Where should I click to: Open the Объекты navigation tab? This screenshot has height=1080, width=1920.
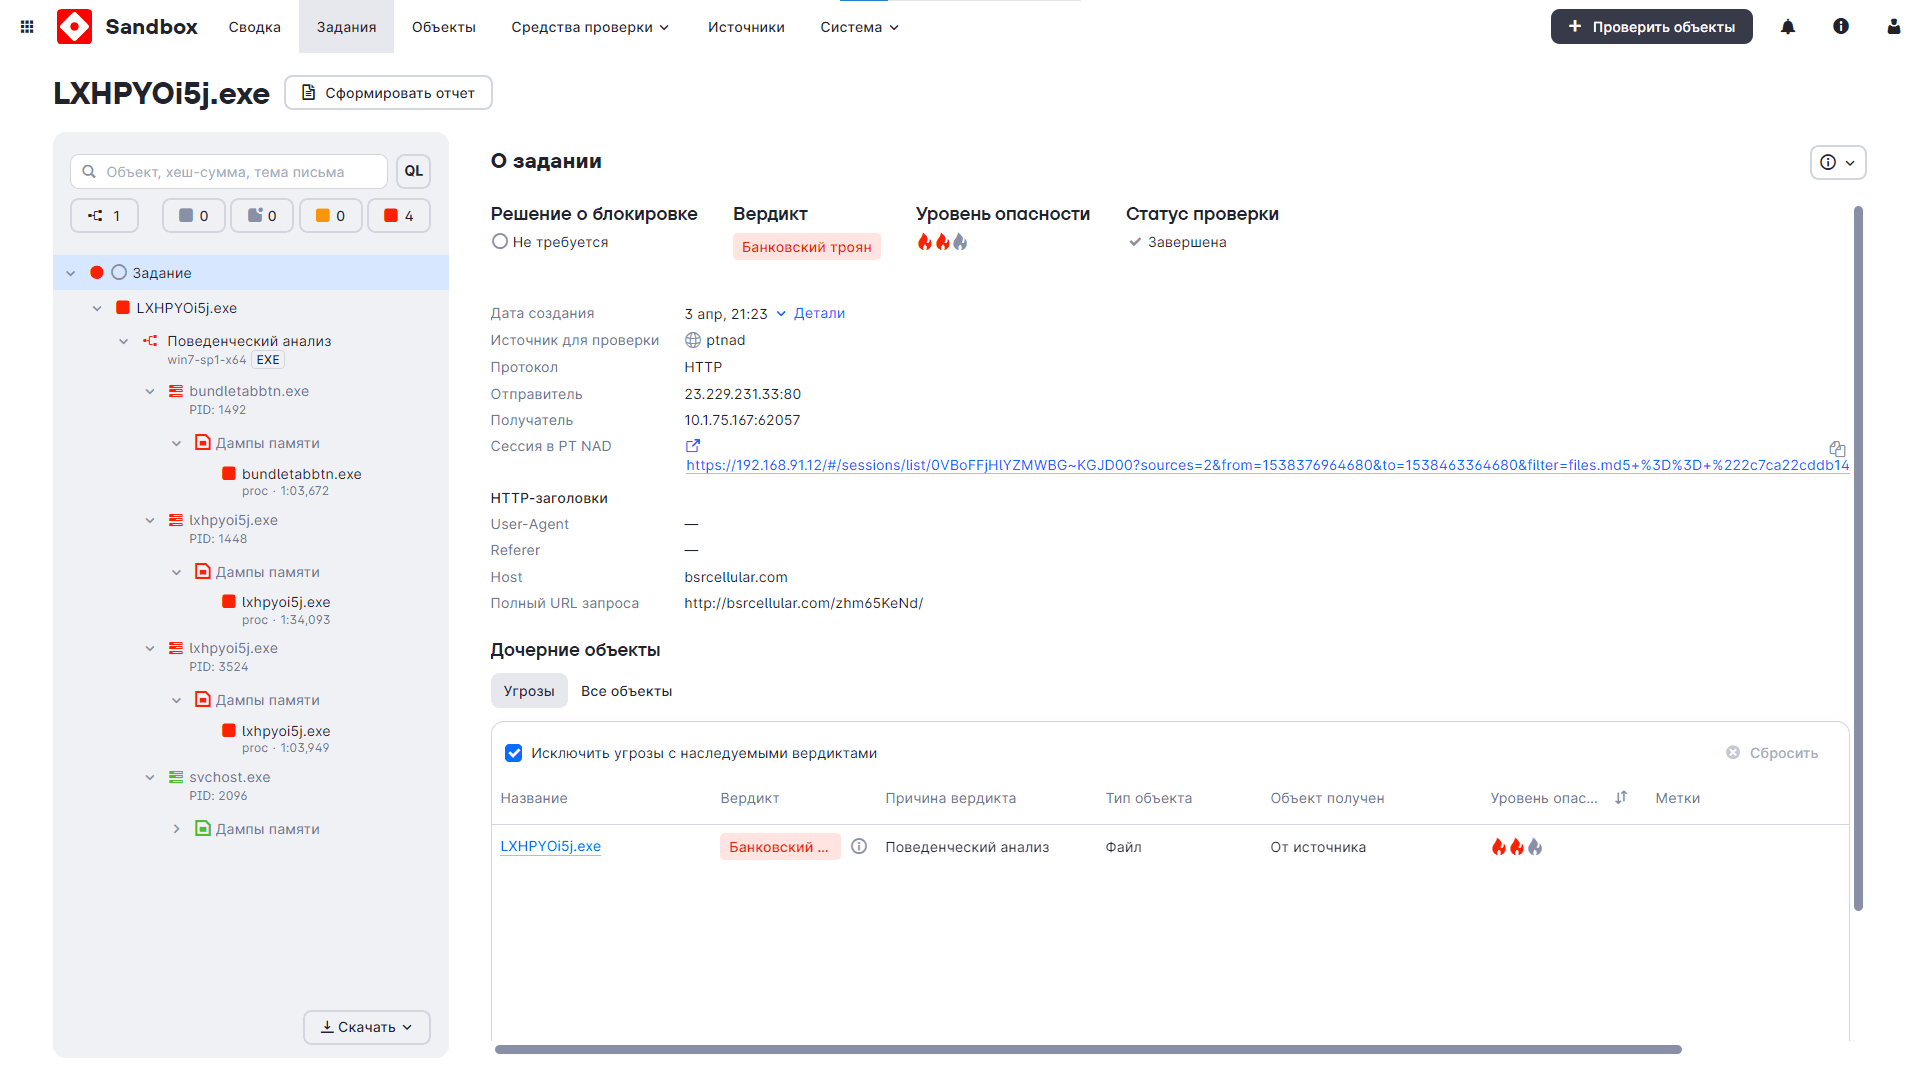pyautogui.click(x=443, y=27)
